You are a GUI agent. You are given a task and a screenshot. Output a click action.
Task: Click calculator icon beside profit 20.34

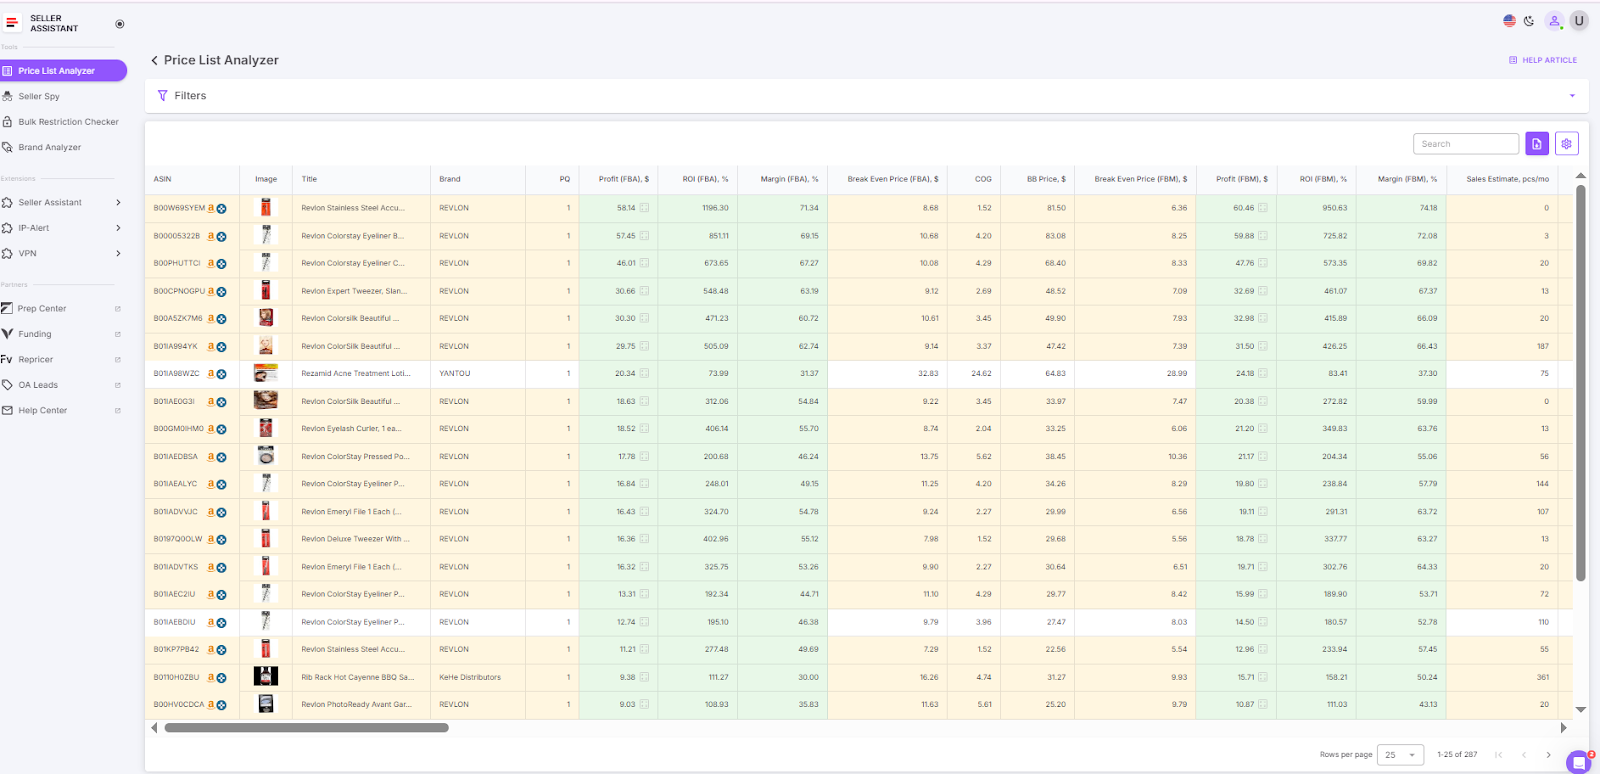[644, 374]
